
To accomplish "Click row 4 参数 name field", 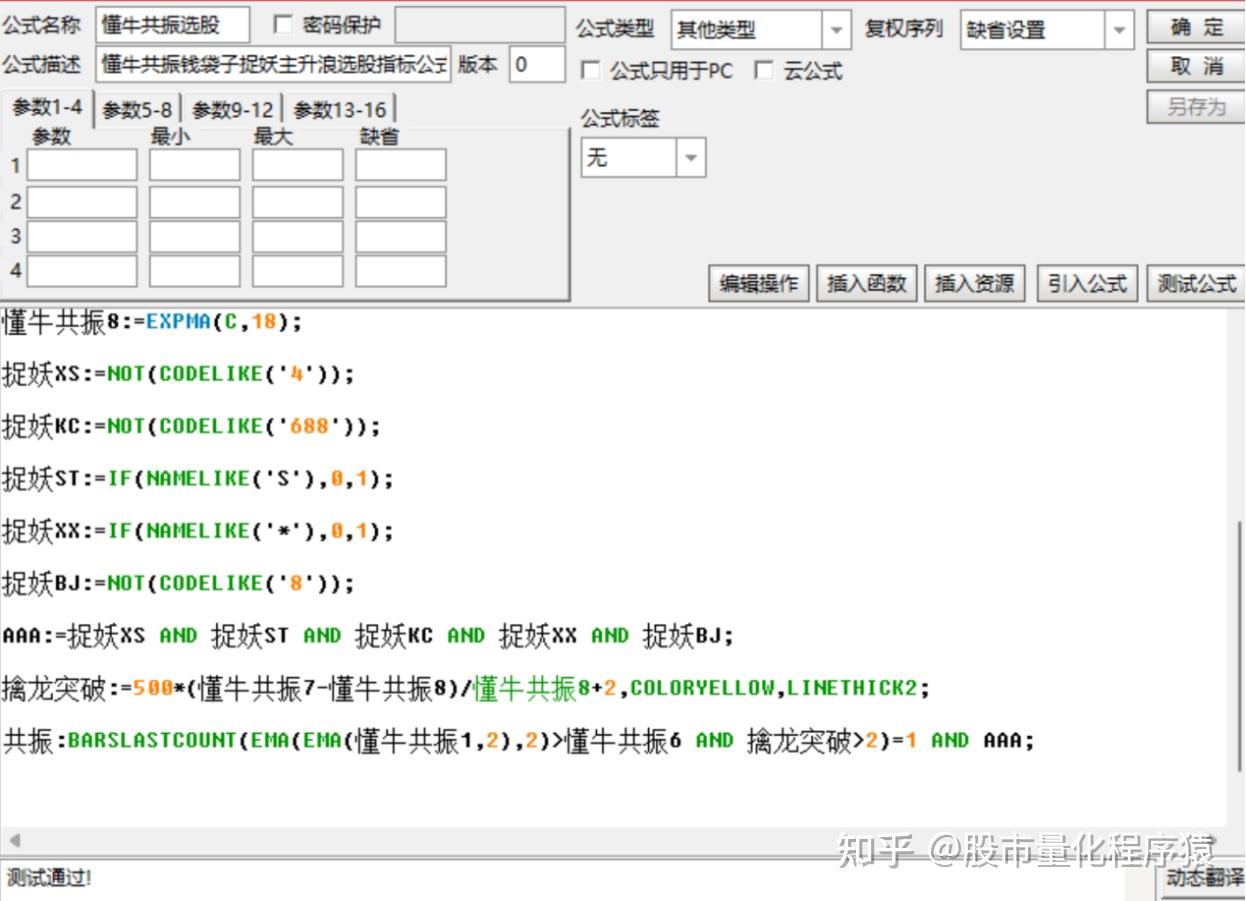I will coord(82,271).
